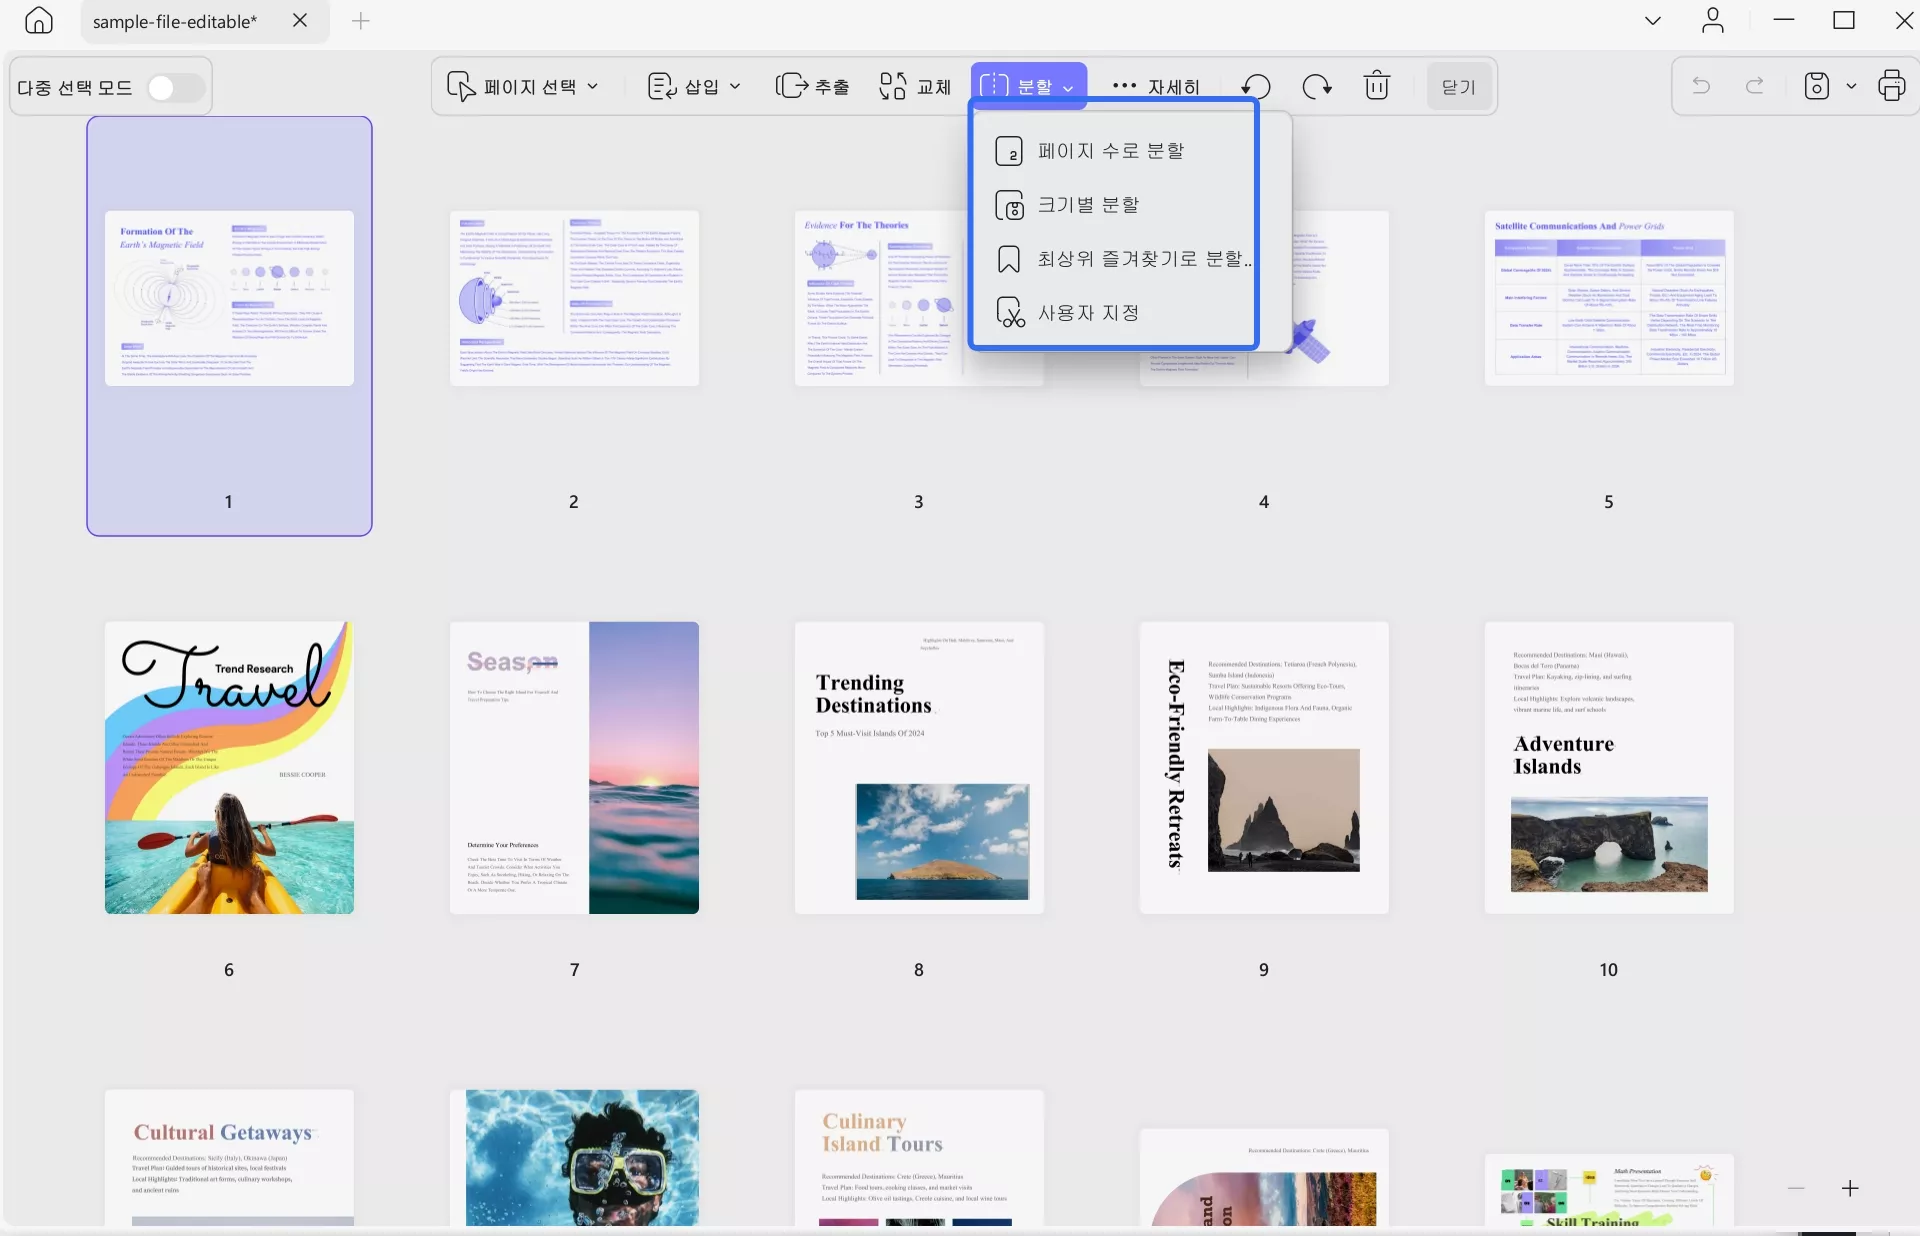Switch to the sample-file-editable tab
The height and width of the screenshot is (1236, 1920).
point(175,21)
